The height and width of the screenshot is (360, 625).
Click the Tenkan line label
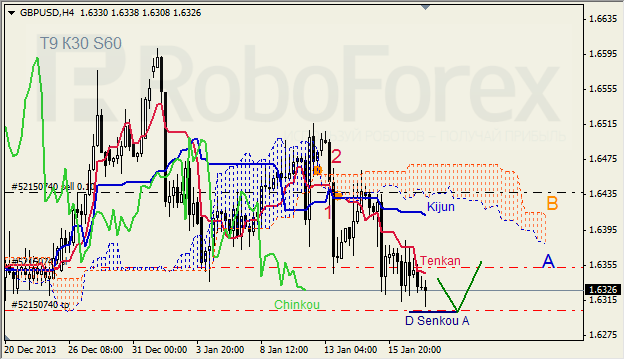click(x=440, y=261)
